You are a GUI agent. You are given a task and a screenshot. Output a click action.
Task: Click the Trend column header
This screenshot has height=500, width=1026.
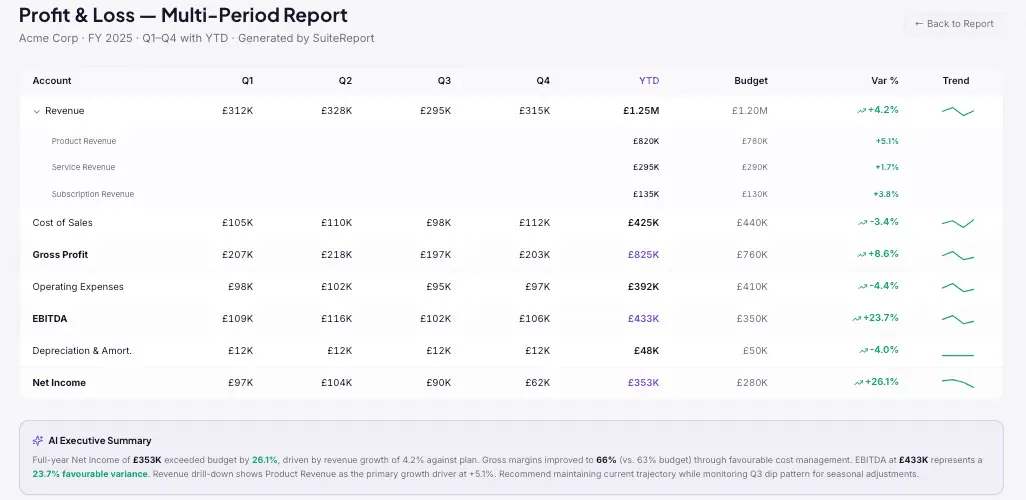(x=956, y=81)
